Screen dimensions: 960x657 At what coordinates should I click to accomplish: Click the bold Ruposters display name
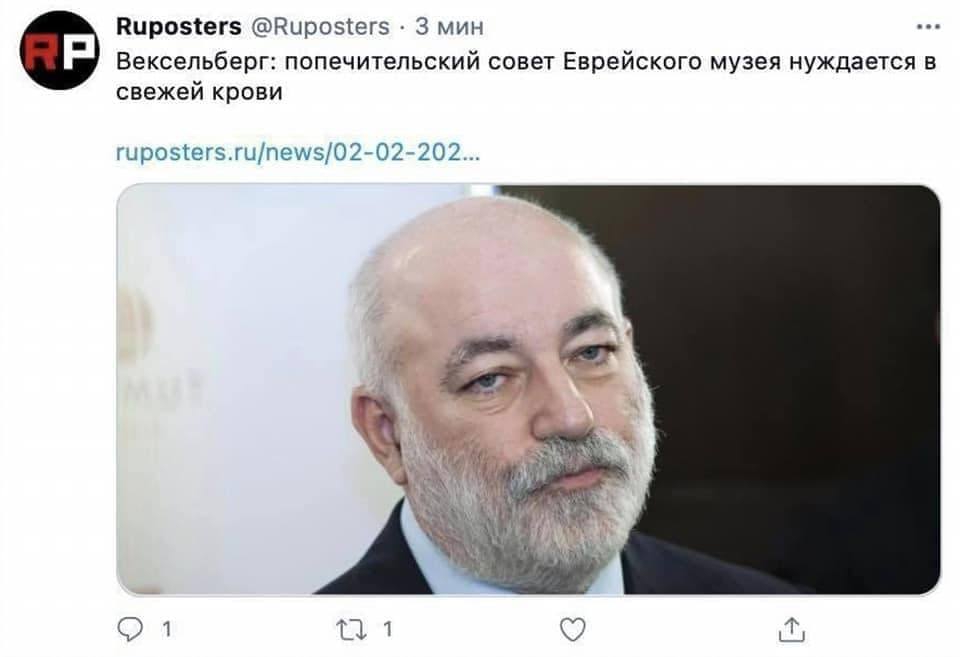(179, 26)
